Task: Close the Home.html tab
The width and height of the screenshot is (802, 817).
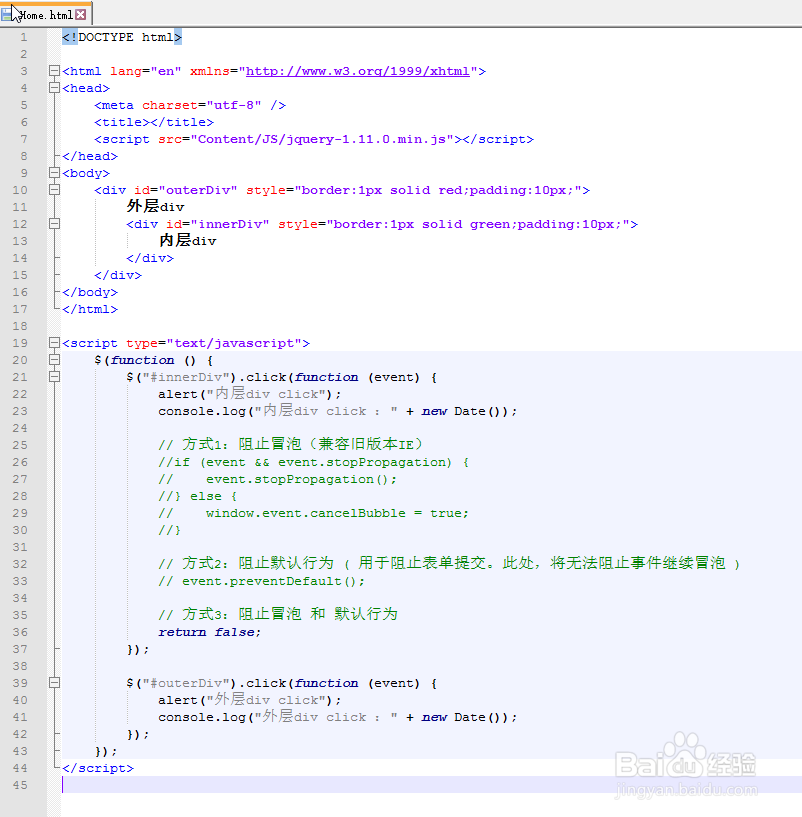Action: pos(80,15)
